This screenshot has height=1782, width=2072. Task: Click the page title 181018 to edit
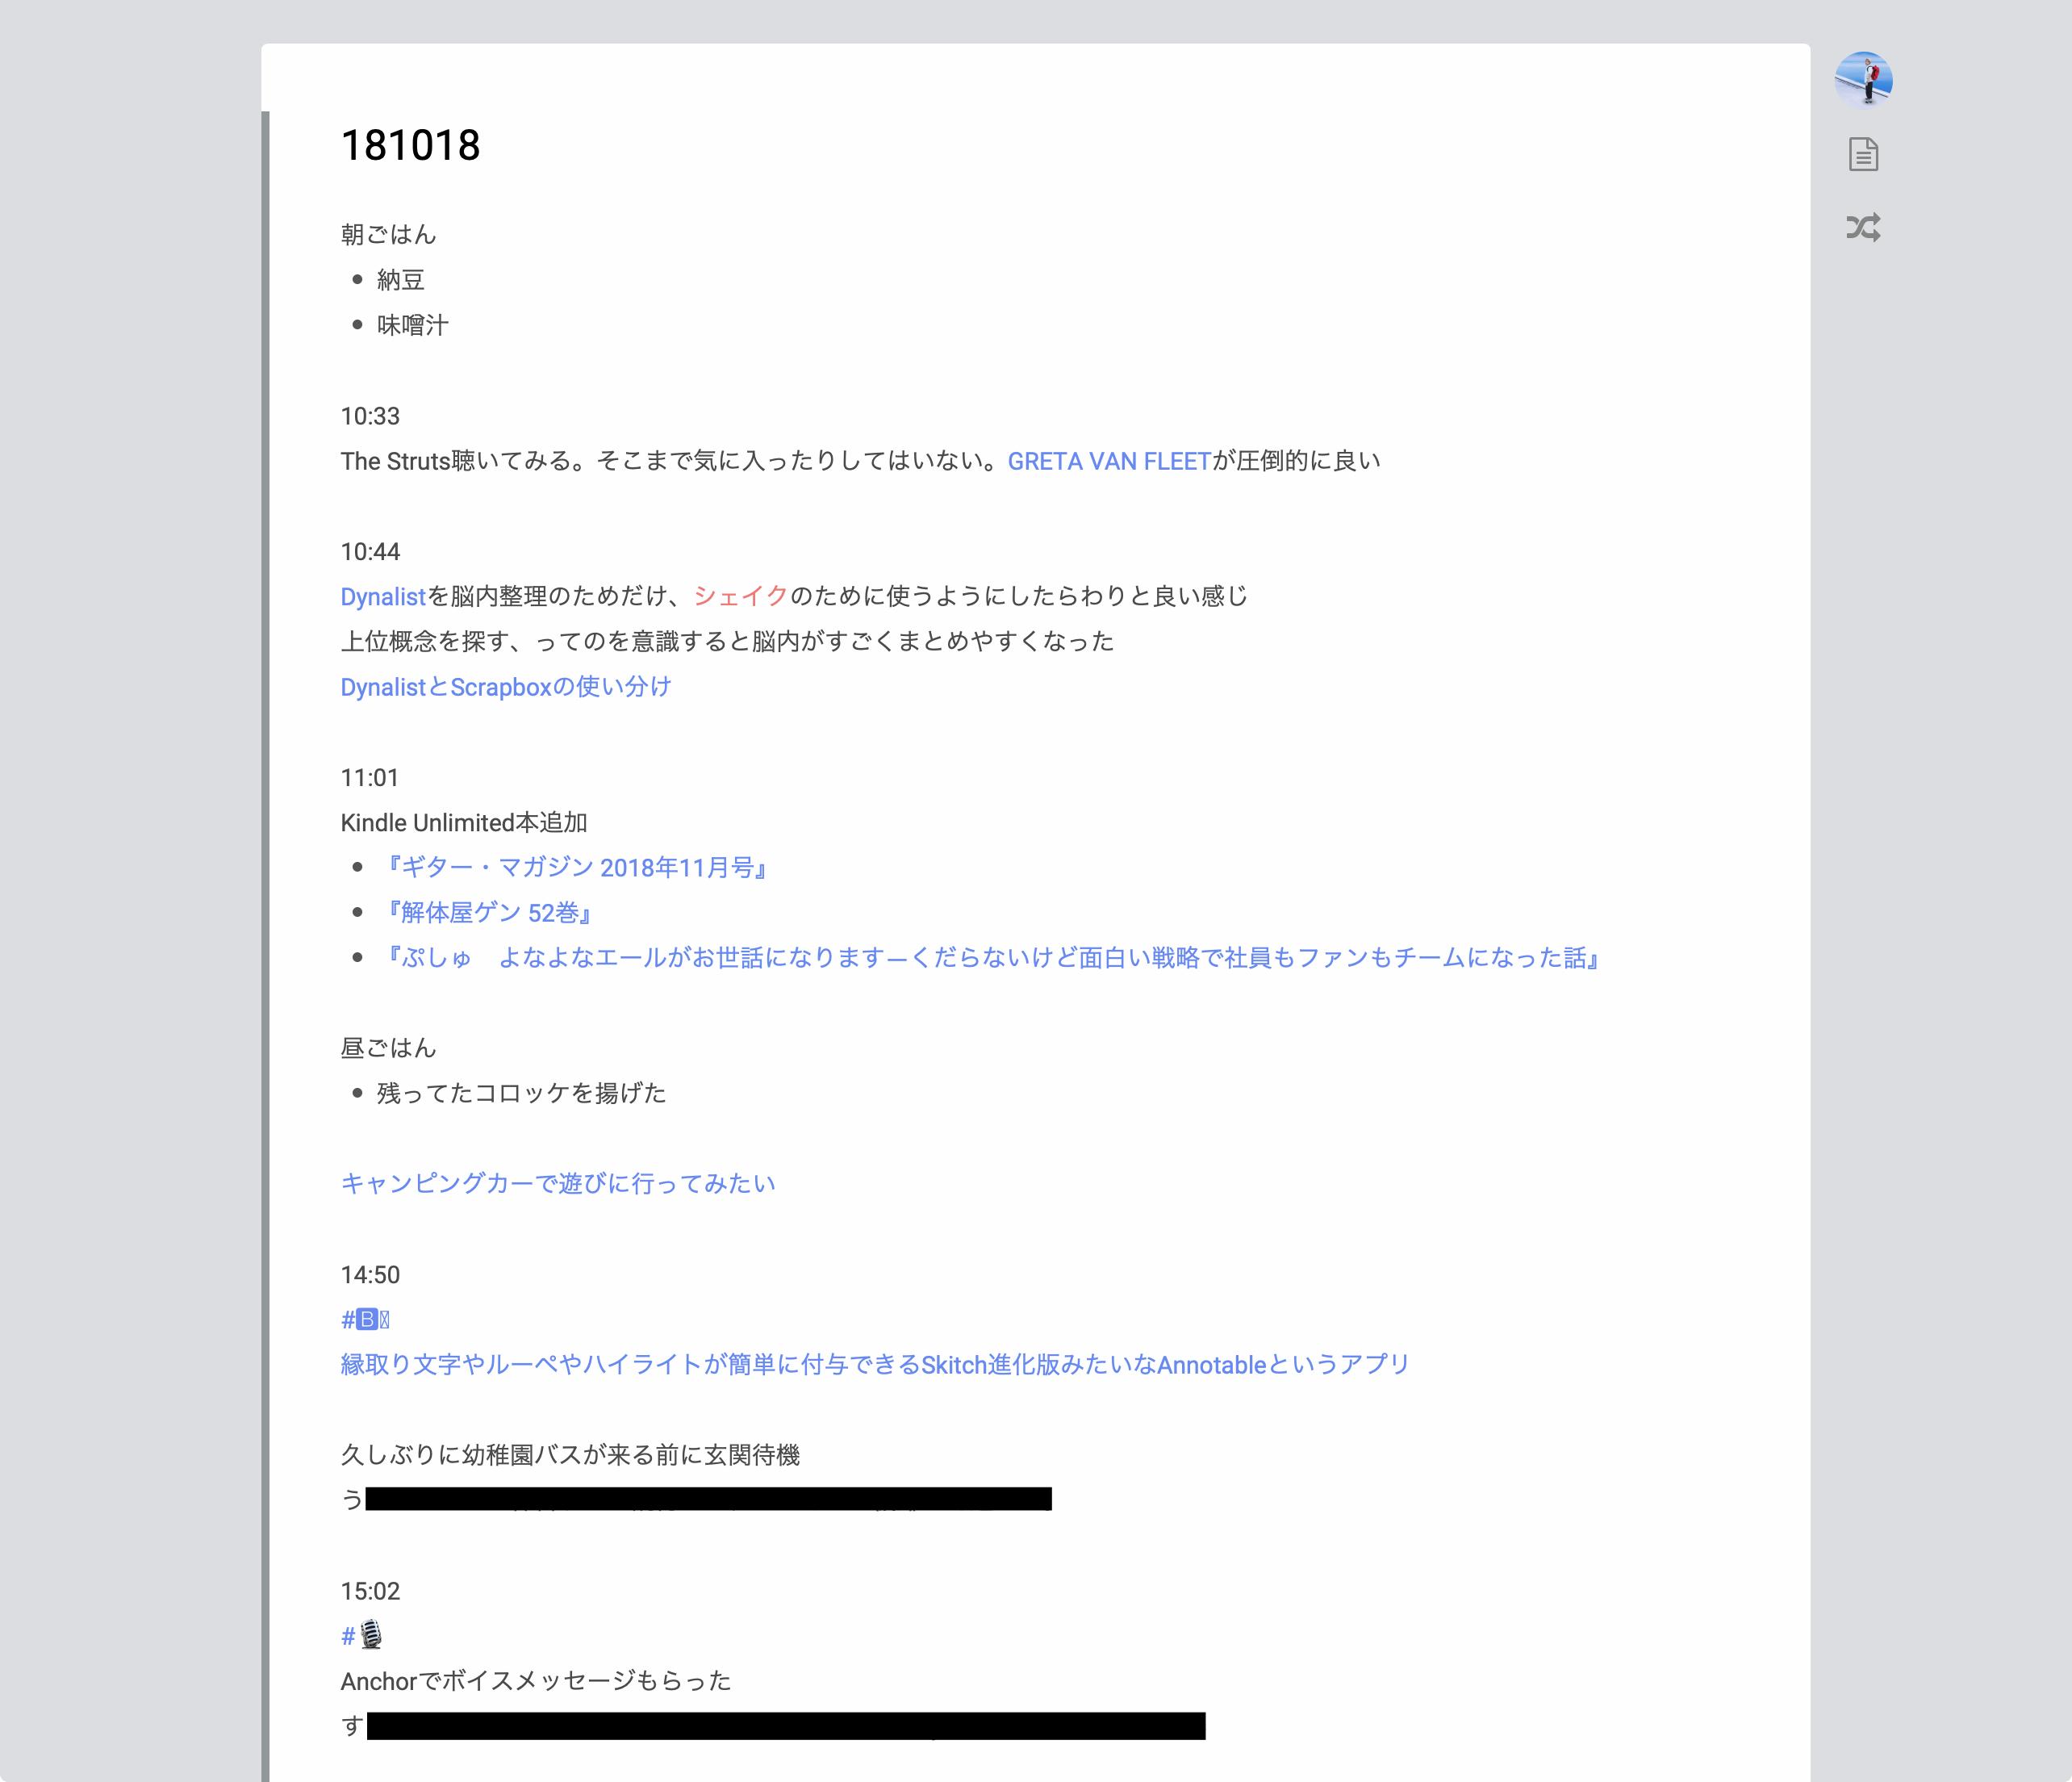[410, 146]
